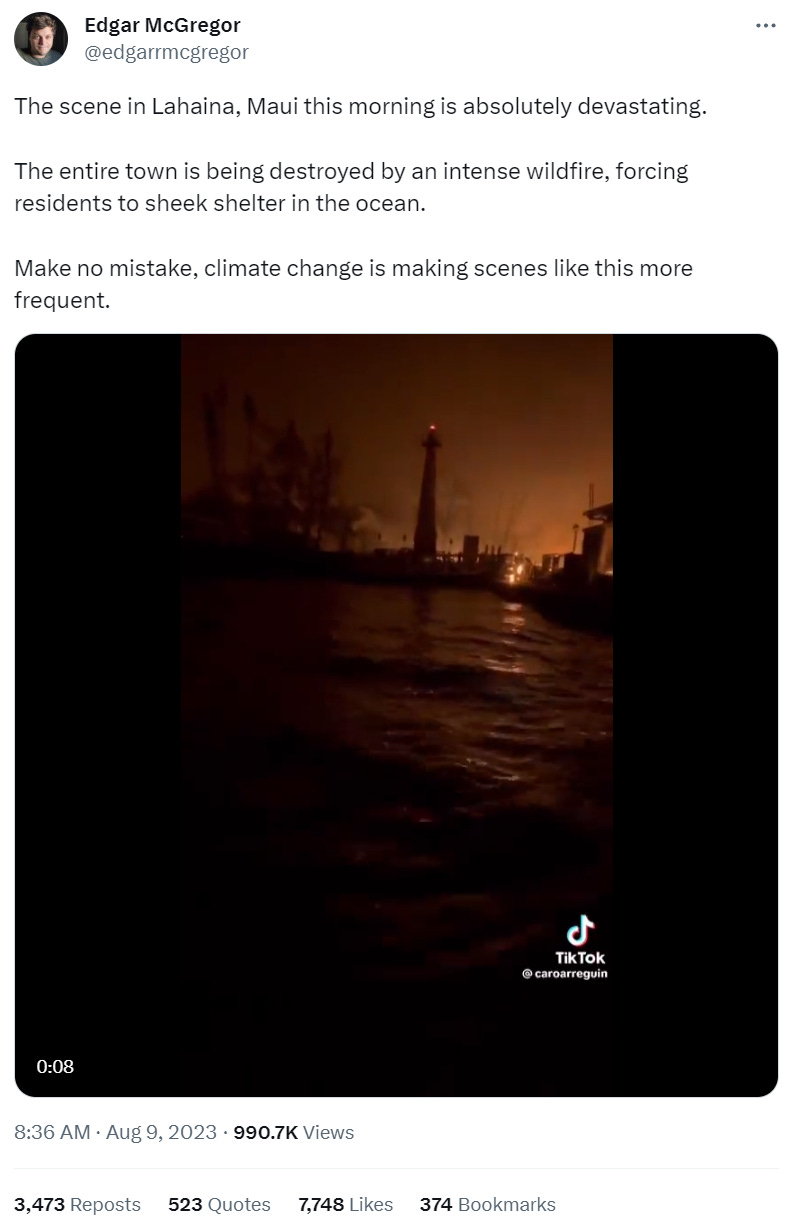
Task: Open the 8:36 AM timestamp link
Action: [x=52, y=1132]
